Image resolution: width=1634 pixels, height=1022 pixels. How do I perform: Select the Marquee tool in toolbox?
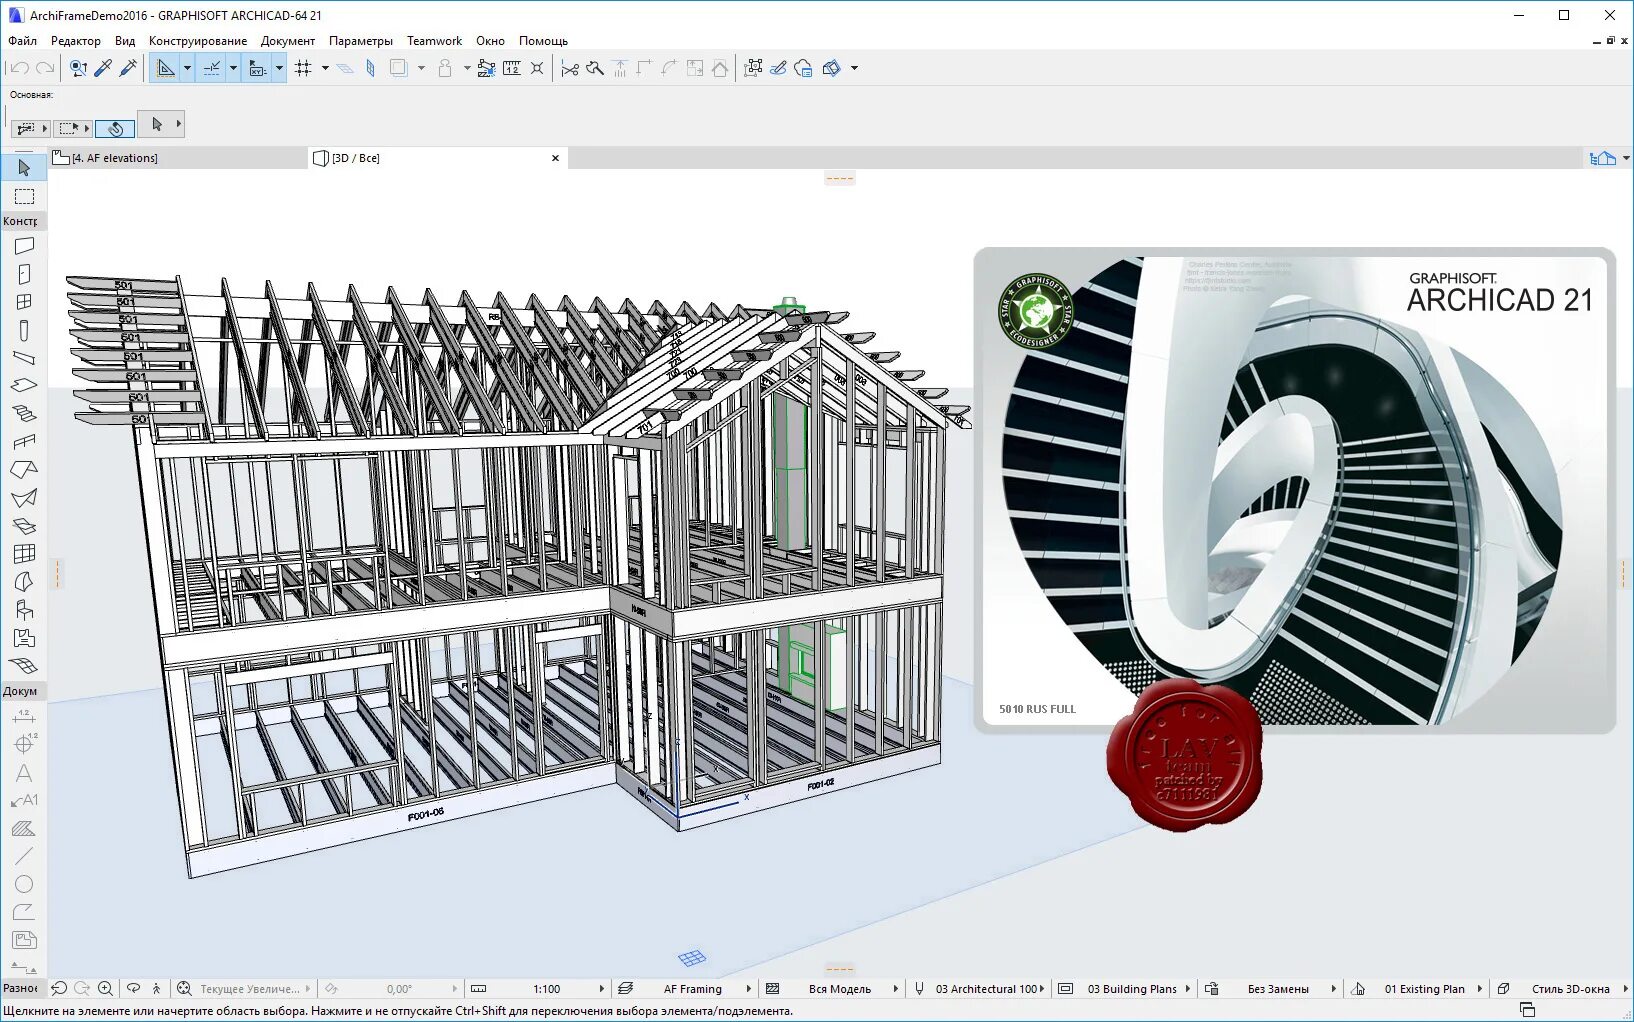[24, 196]
